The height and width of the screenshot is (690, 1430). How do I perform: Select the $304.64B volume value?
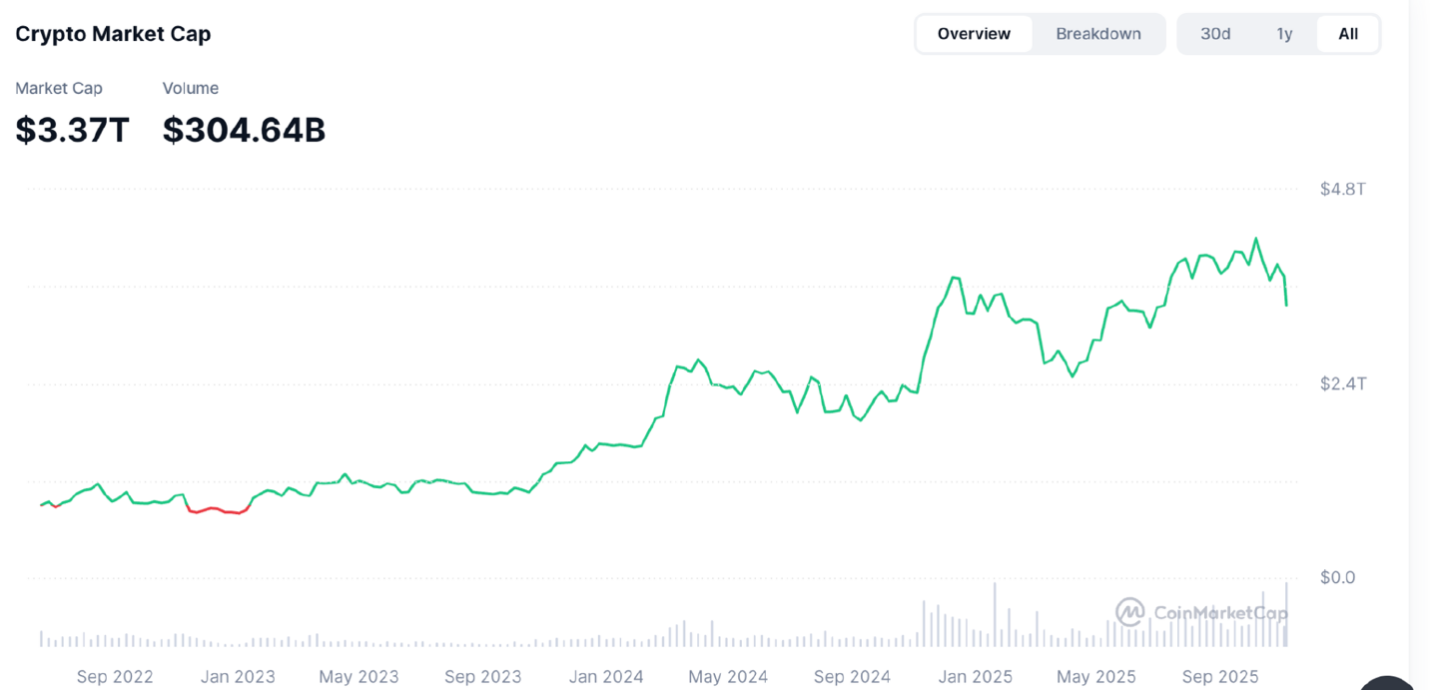click(243, 130)
